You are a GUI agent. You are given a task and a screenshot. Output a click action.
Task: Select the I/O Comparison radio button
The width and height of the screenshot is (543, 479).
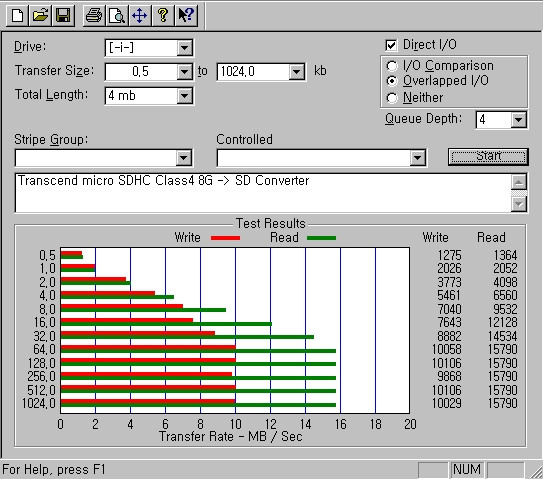click(x=392, y=66)
